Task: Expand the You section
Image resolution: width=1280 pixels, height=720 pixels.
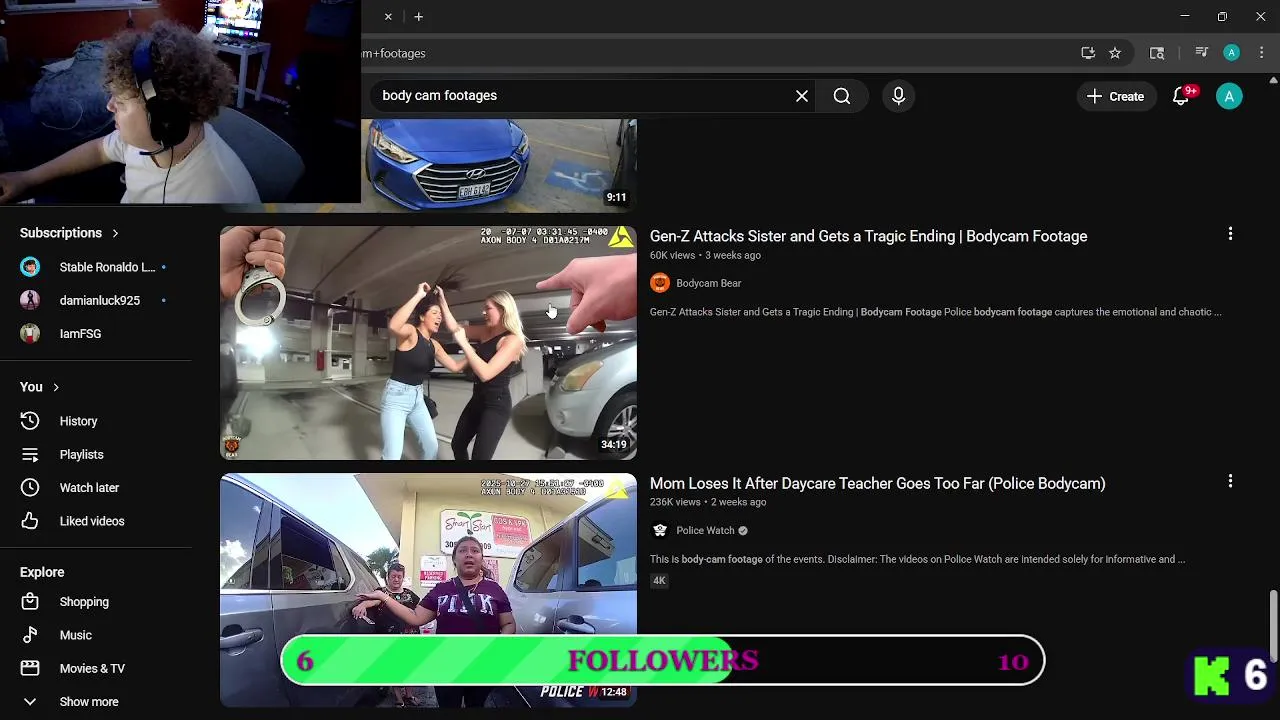Action: pos(40,387)
